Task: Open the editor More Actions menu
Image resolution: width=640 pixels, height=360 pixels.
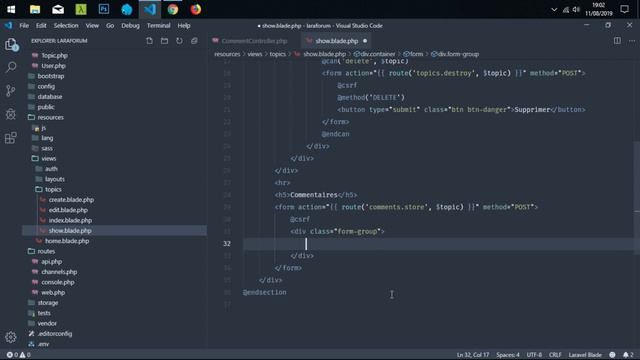Action: click(631, 40)
